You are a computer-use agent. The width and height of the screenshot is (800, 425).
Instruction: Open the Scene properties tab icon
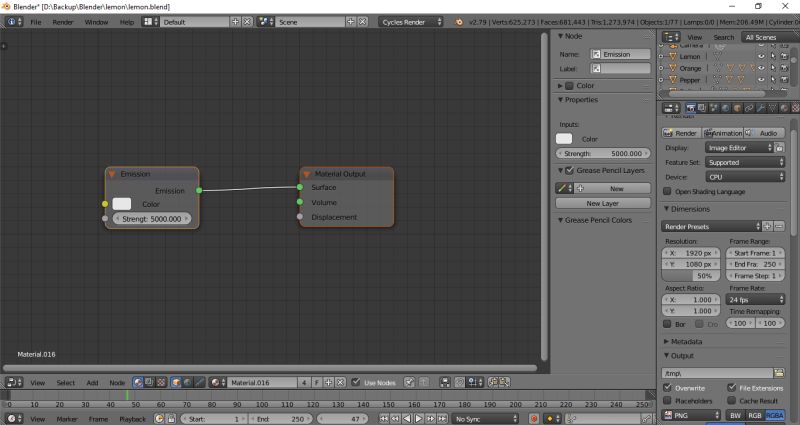(714, 108)
